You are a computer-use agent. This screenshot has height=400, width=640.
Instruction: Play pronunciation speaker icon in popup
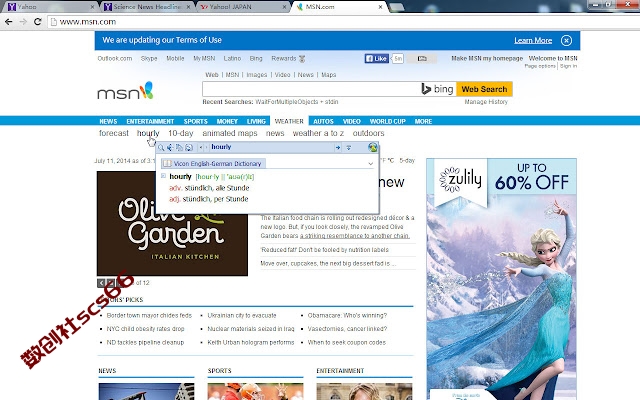(170, 147)
